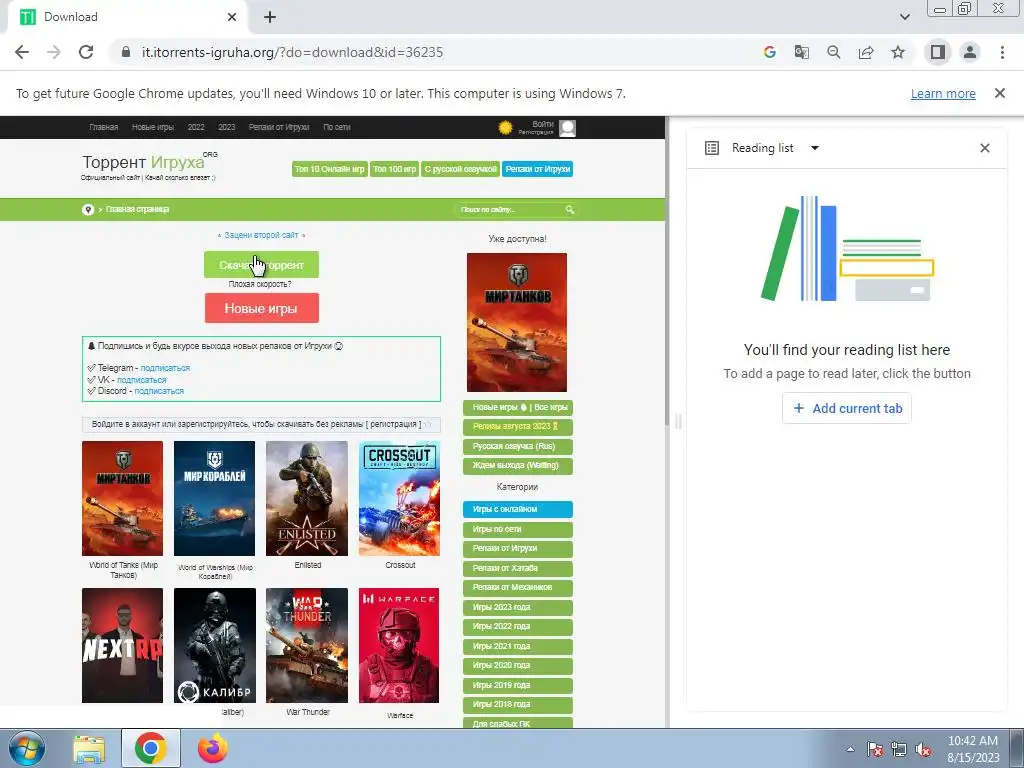1024x768 pixels.
Task: Click blue Репаки от Игрухи button
Action: [x=538, y=169]
